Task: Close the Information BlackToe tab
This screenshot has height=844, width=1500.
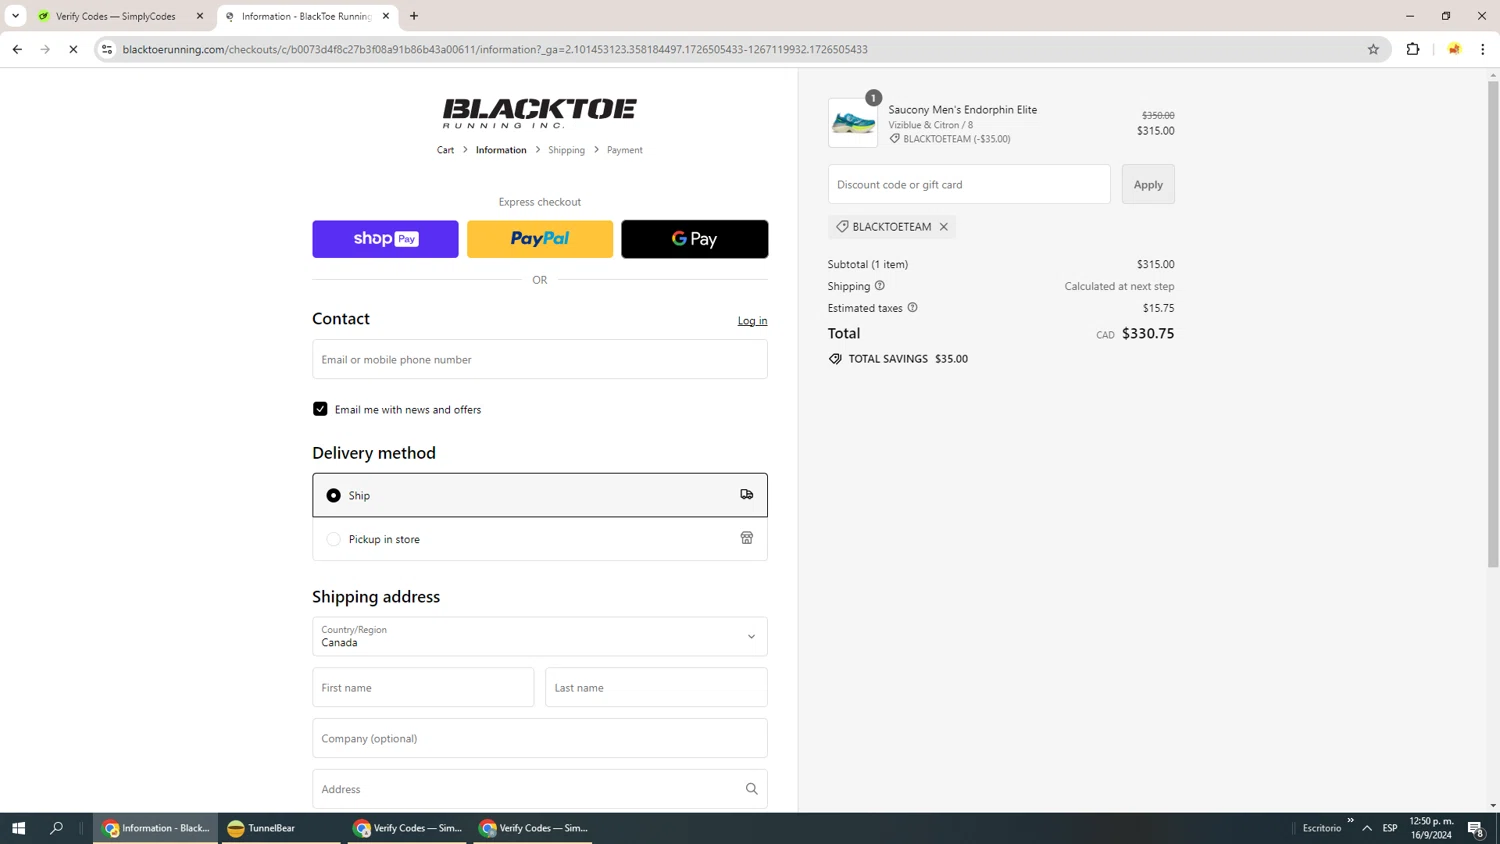Action: [x=386, y=16]
